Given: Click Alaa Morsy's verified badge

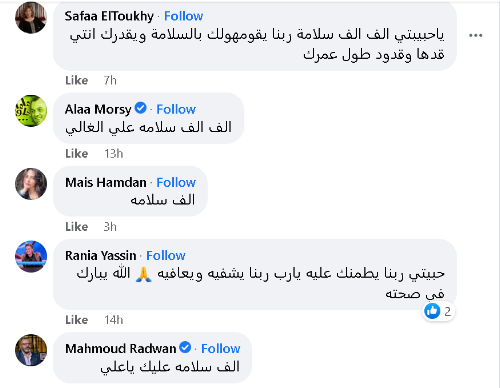Looking at the screenshot, I should pyautogui.click(x=140, y=108).
